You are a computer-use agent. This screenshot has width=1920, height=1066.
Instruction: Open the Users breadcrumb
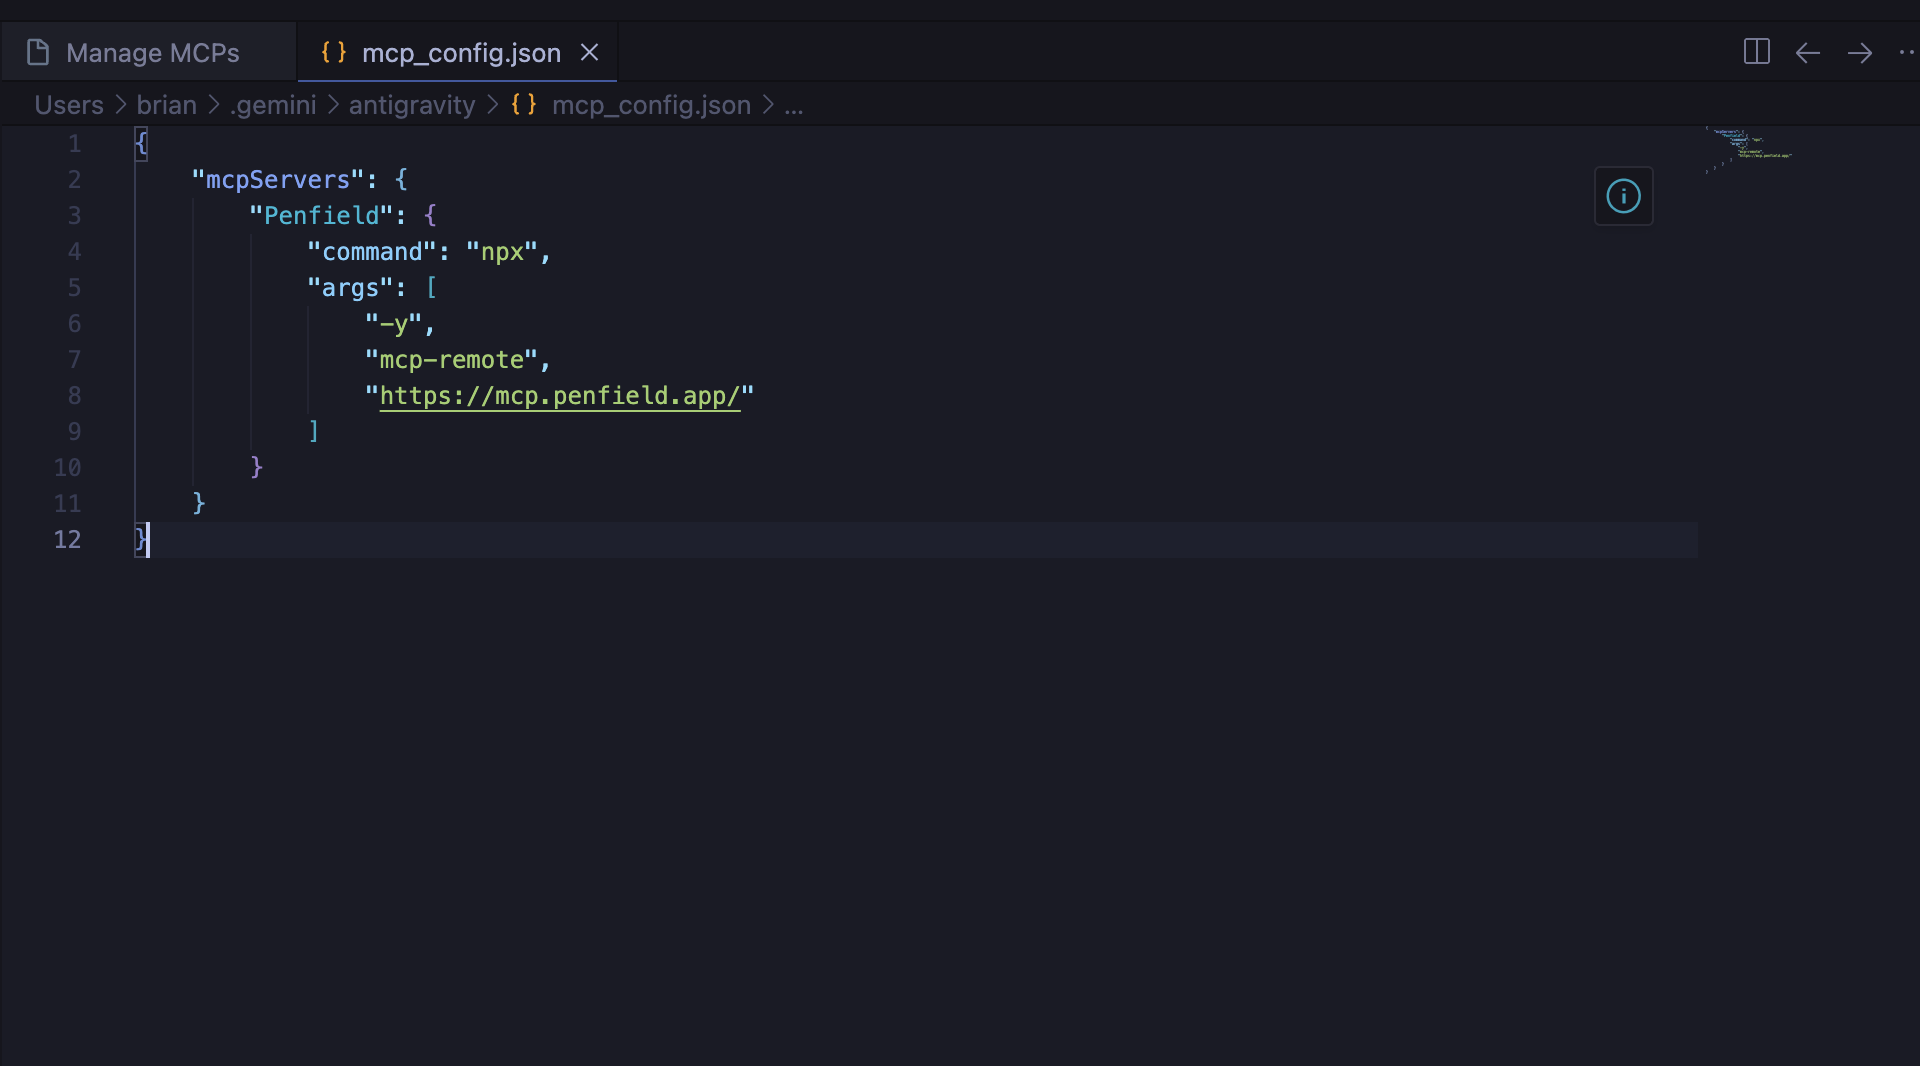pyautogui.click(x=69, y=105)
